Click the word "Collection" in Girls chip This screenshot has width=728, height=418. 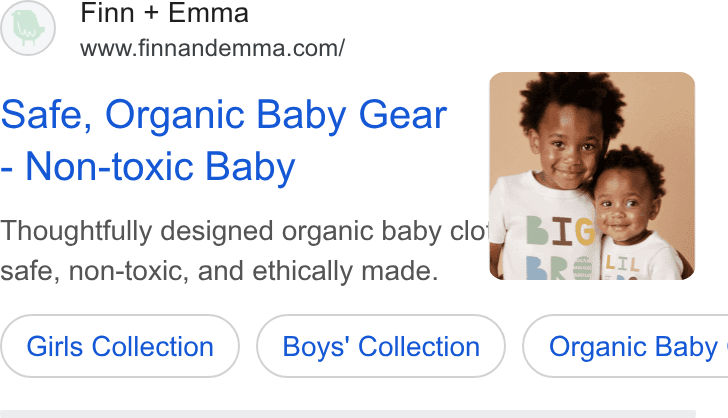(x=153, y=346)
